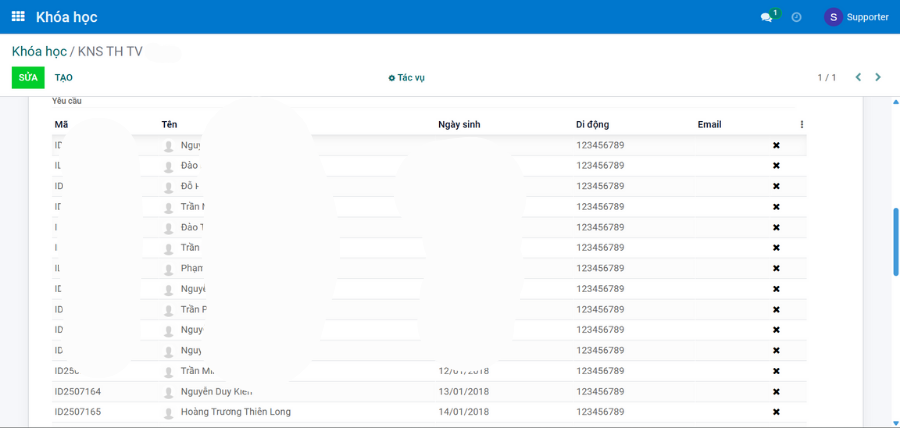Click the TẠO create button
900x429 pixels.
pyautogui.click(x=64, y=77)
